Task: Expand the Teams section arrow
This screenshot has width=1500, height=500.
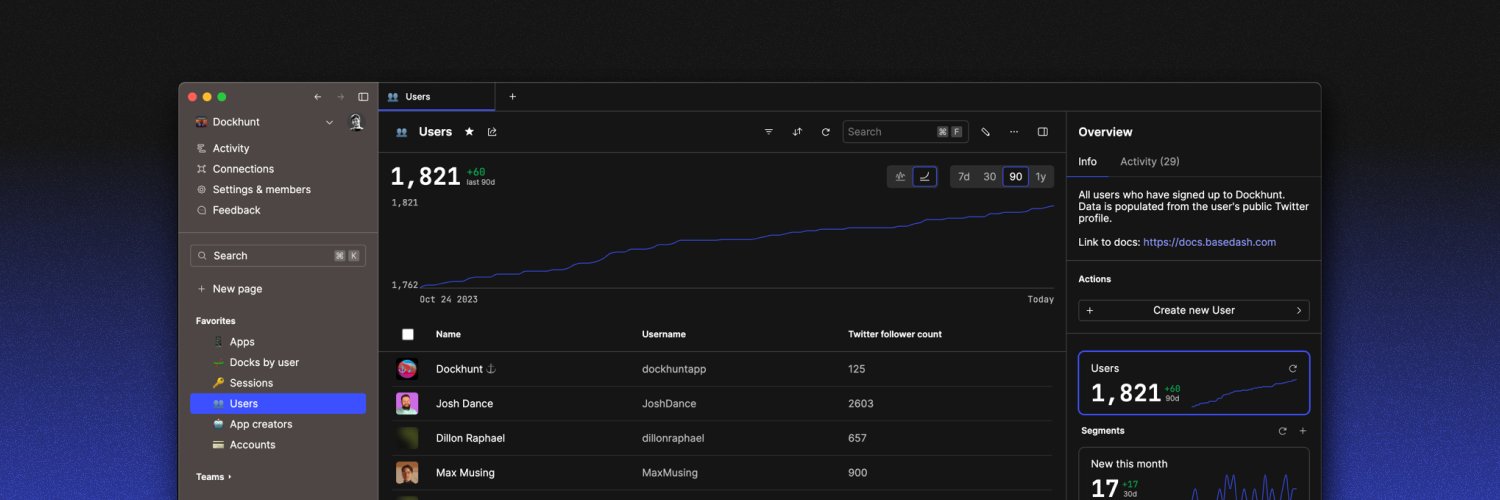Action: pyautogui.click(x=230, y=477)
